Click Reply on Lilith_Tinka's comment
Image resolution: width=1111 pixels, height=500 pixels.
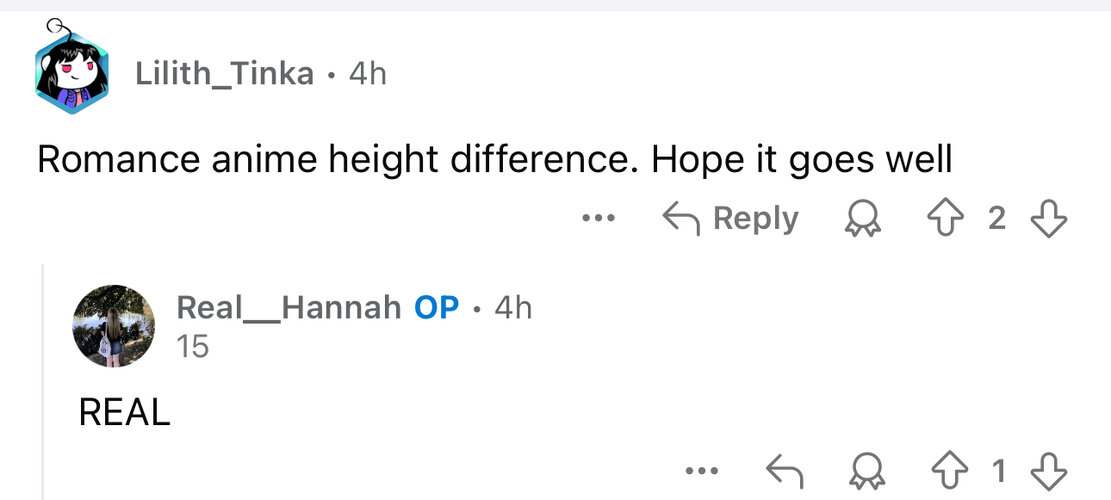pyautogui.click(x=731, y=219)
